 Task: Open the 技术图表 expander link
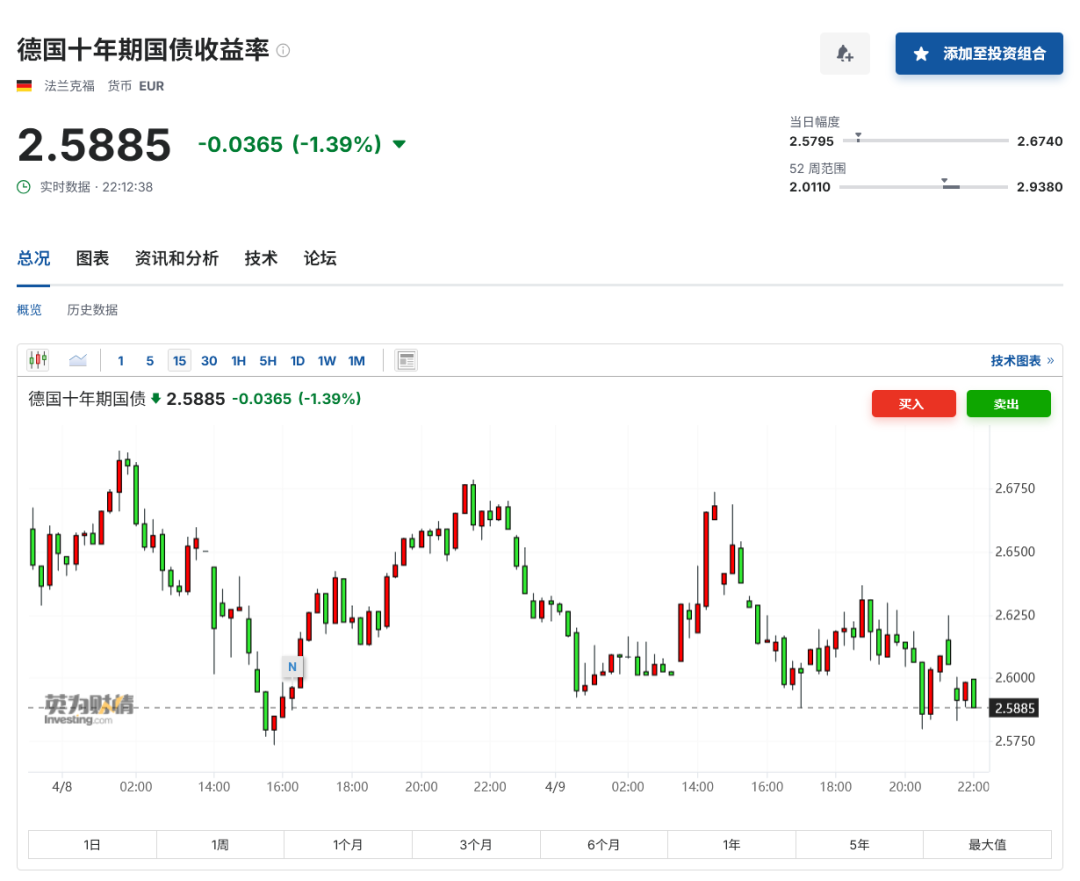[1021, 361]
